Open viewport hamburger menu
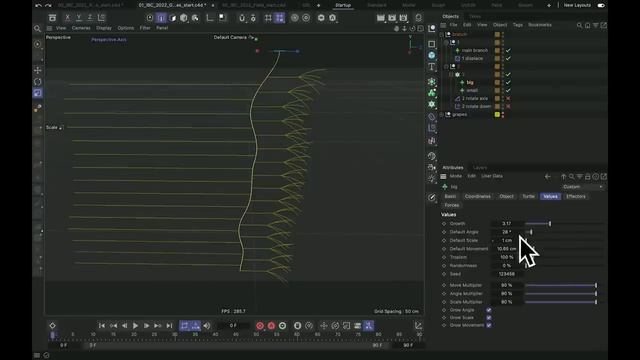Image resolution: width=640 pixels, height=360 pixels. pyautogui.click(x=49, y=28)
